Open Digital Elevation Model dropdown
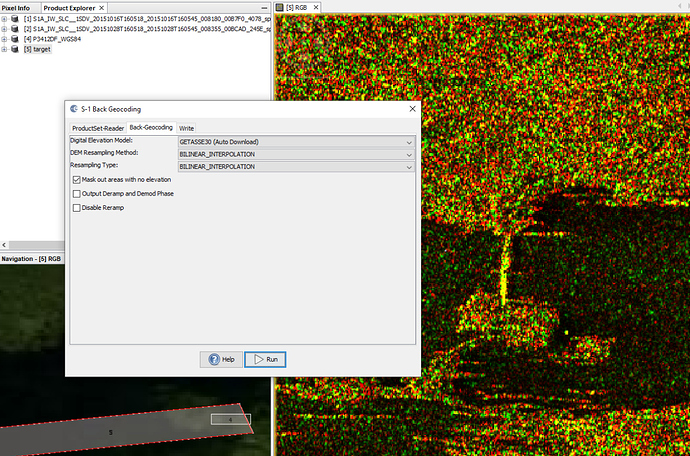Image resolution: width=690 pixels, height=456 pixels. tap(296, 142)
